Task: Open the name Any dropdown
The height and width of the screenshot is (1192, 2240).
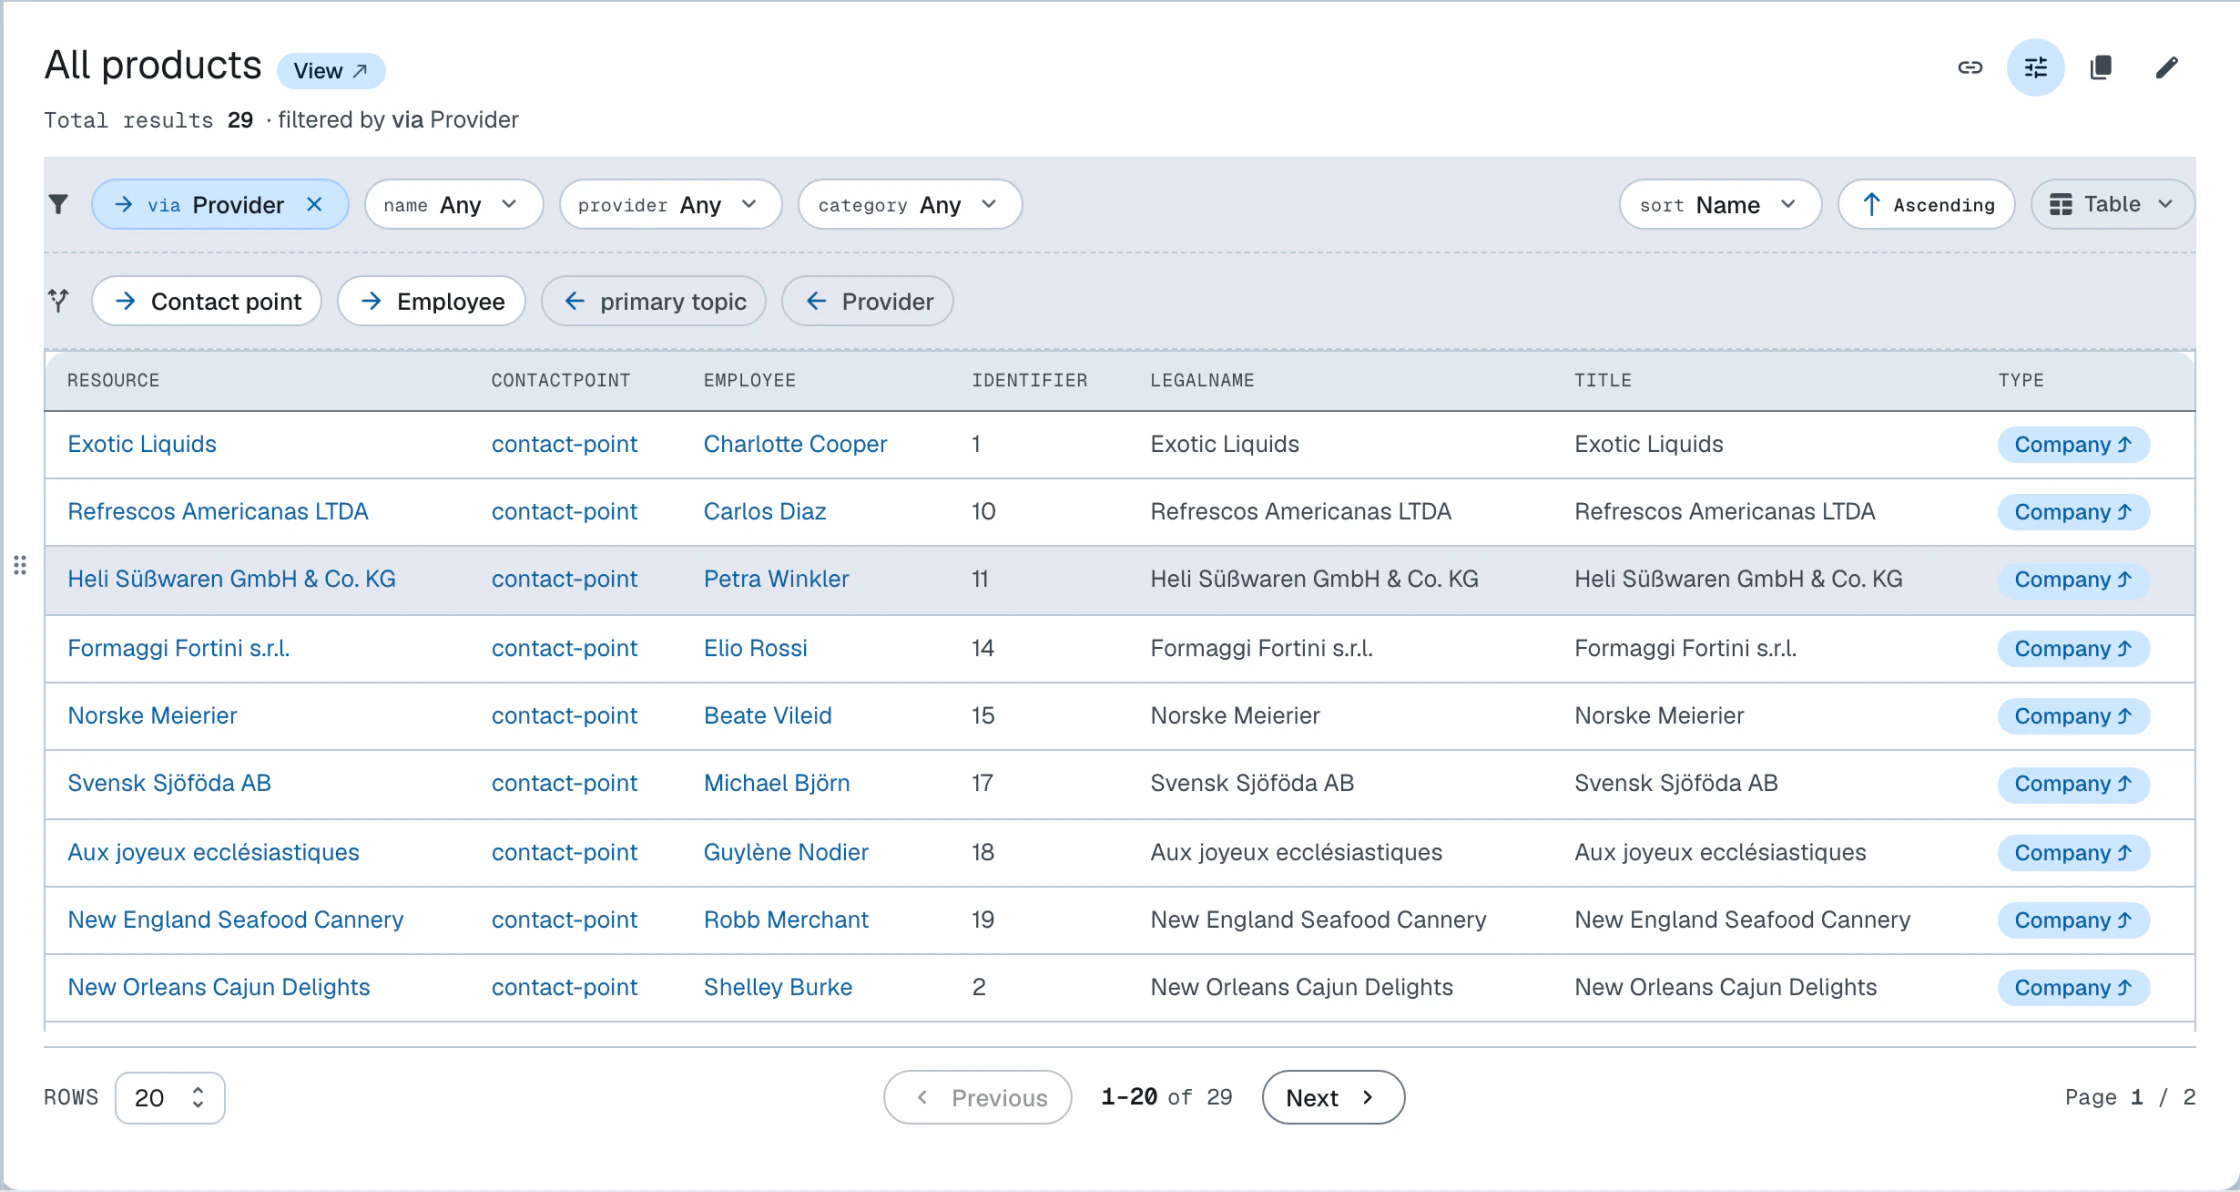Action: tap(453, 204)
